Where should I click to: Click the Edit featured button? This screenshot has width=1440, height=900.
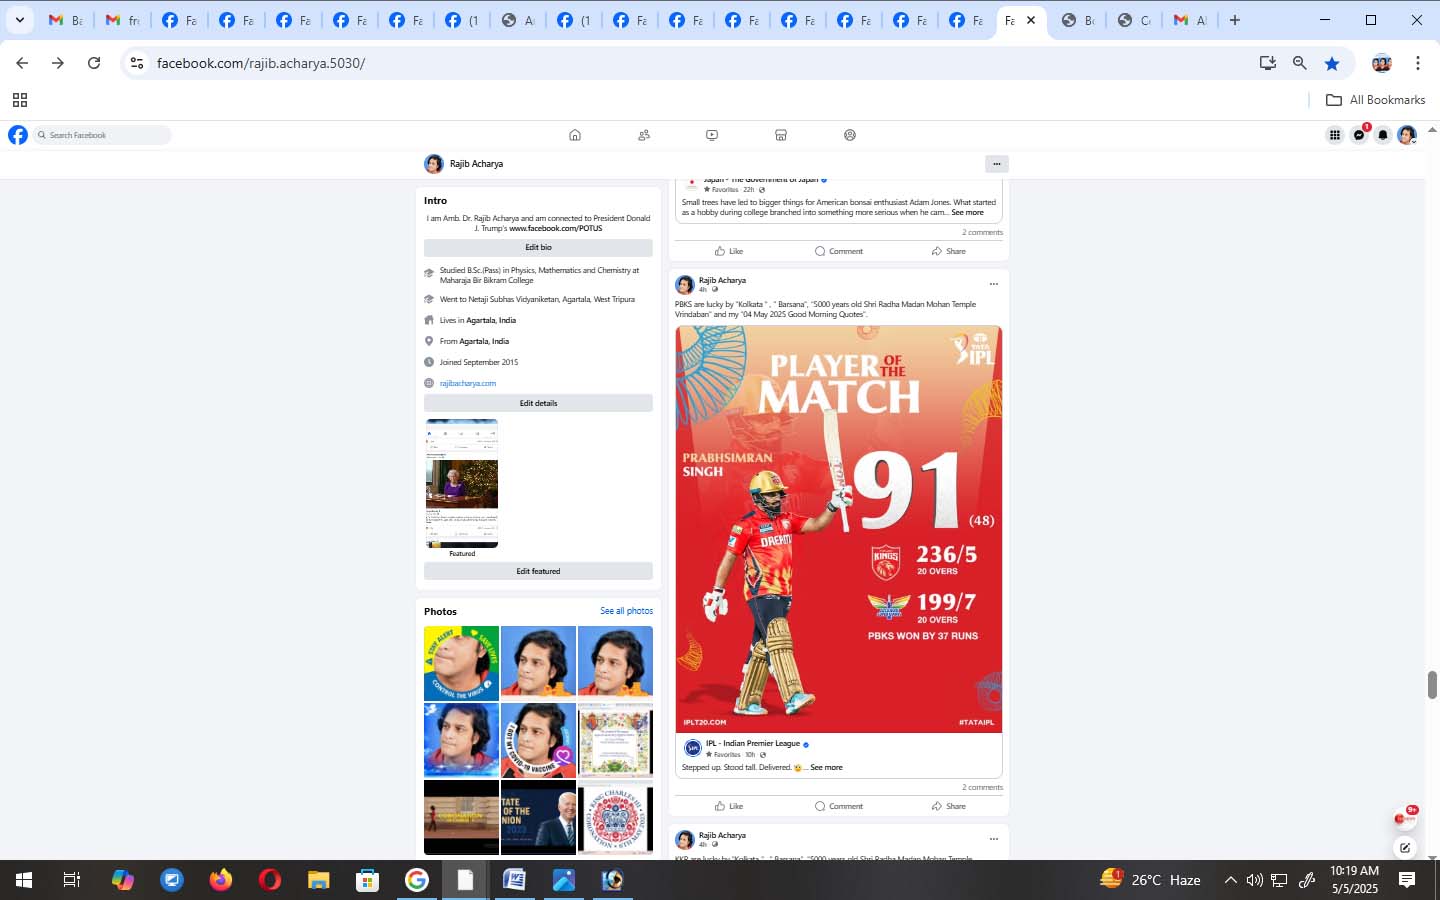pos(538,571)
